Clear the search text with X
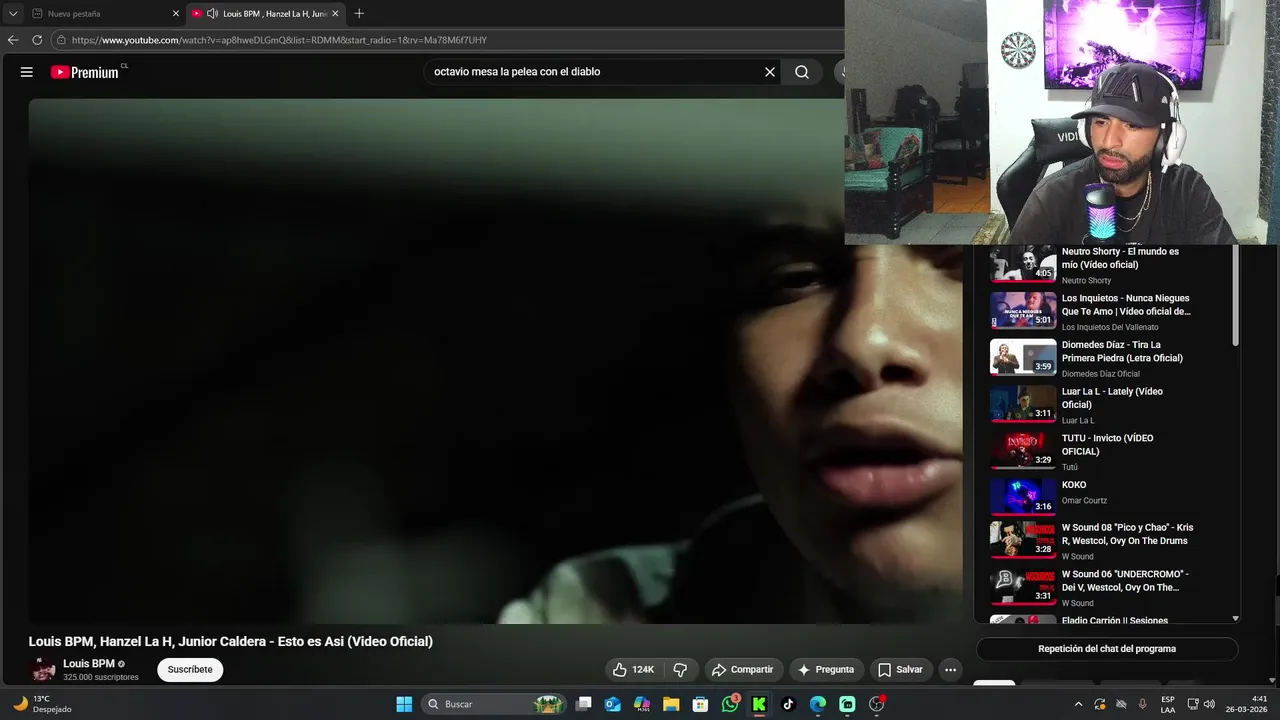Viewport: 1280px width, 720px height. coord(770,72)
